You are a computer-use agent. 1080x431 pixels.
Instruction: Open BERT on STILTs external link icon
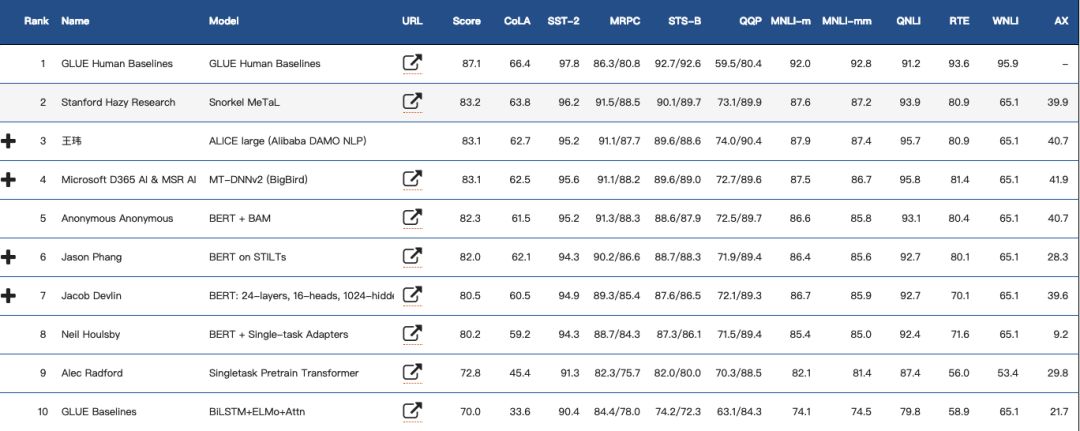click(411, 257)
